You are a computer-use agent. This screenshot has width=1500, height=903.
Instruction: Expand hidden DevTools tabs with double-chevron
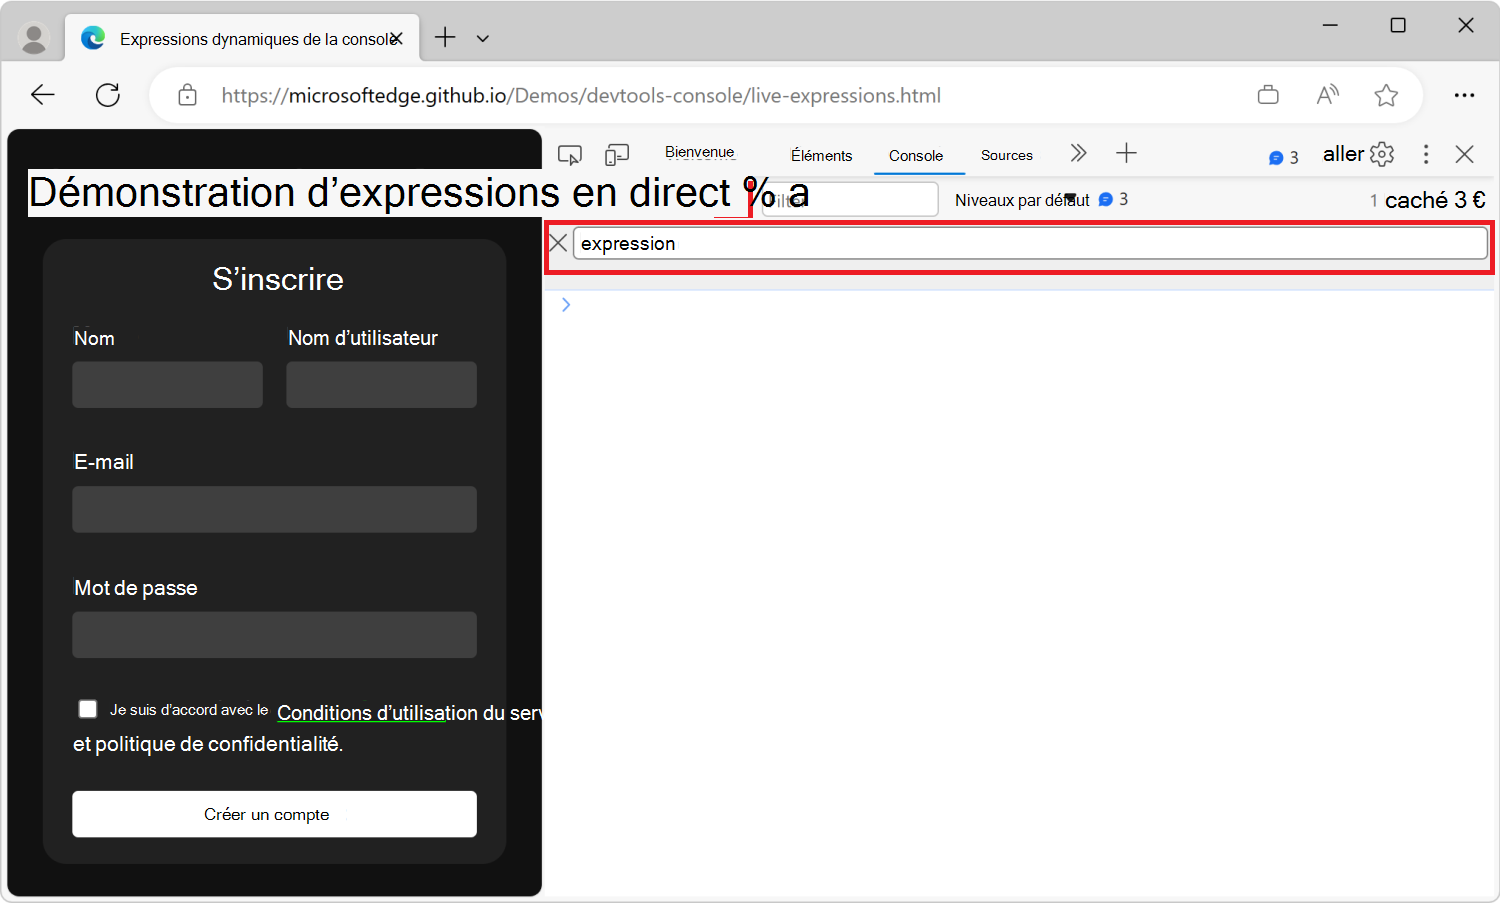[x=1078, y=153]
